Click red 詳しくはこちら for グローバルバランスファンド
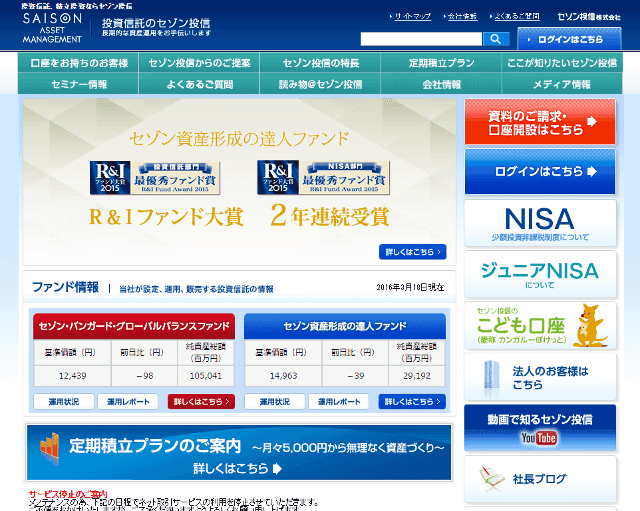Image resolution: width=640 pixels, height=511 pixels. 201,402
